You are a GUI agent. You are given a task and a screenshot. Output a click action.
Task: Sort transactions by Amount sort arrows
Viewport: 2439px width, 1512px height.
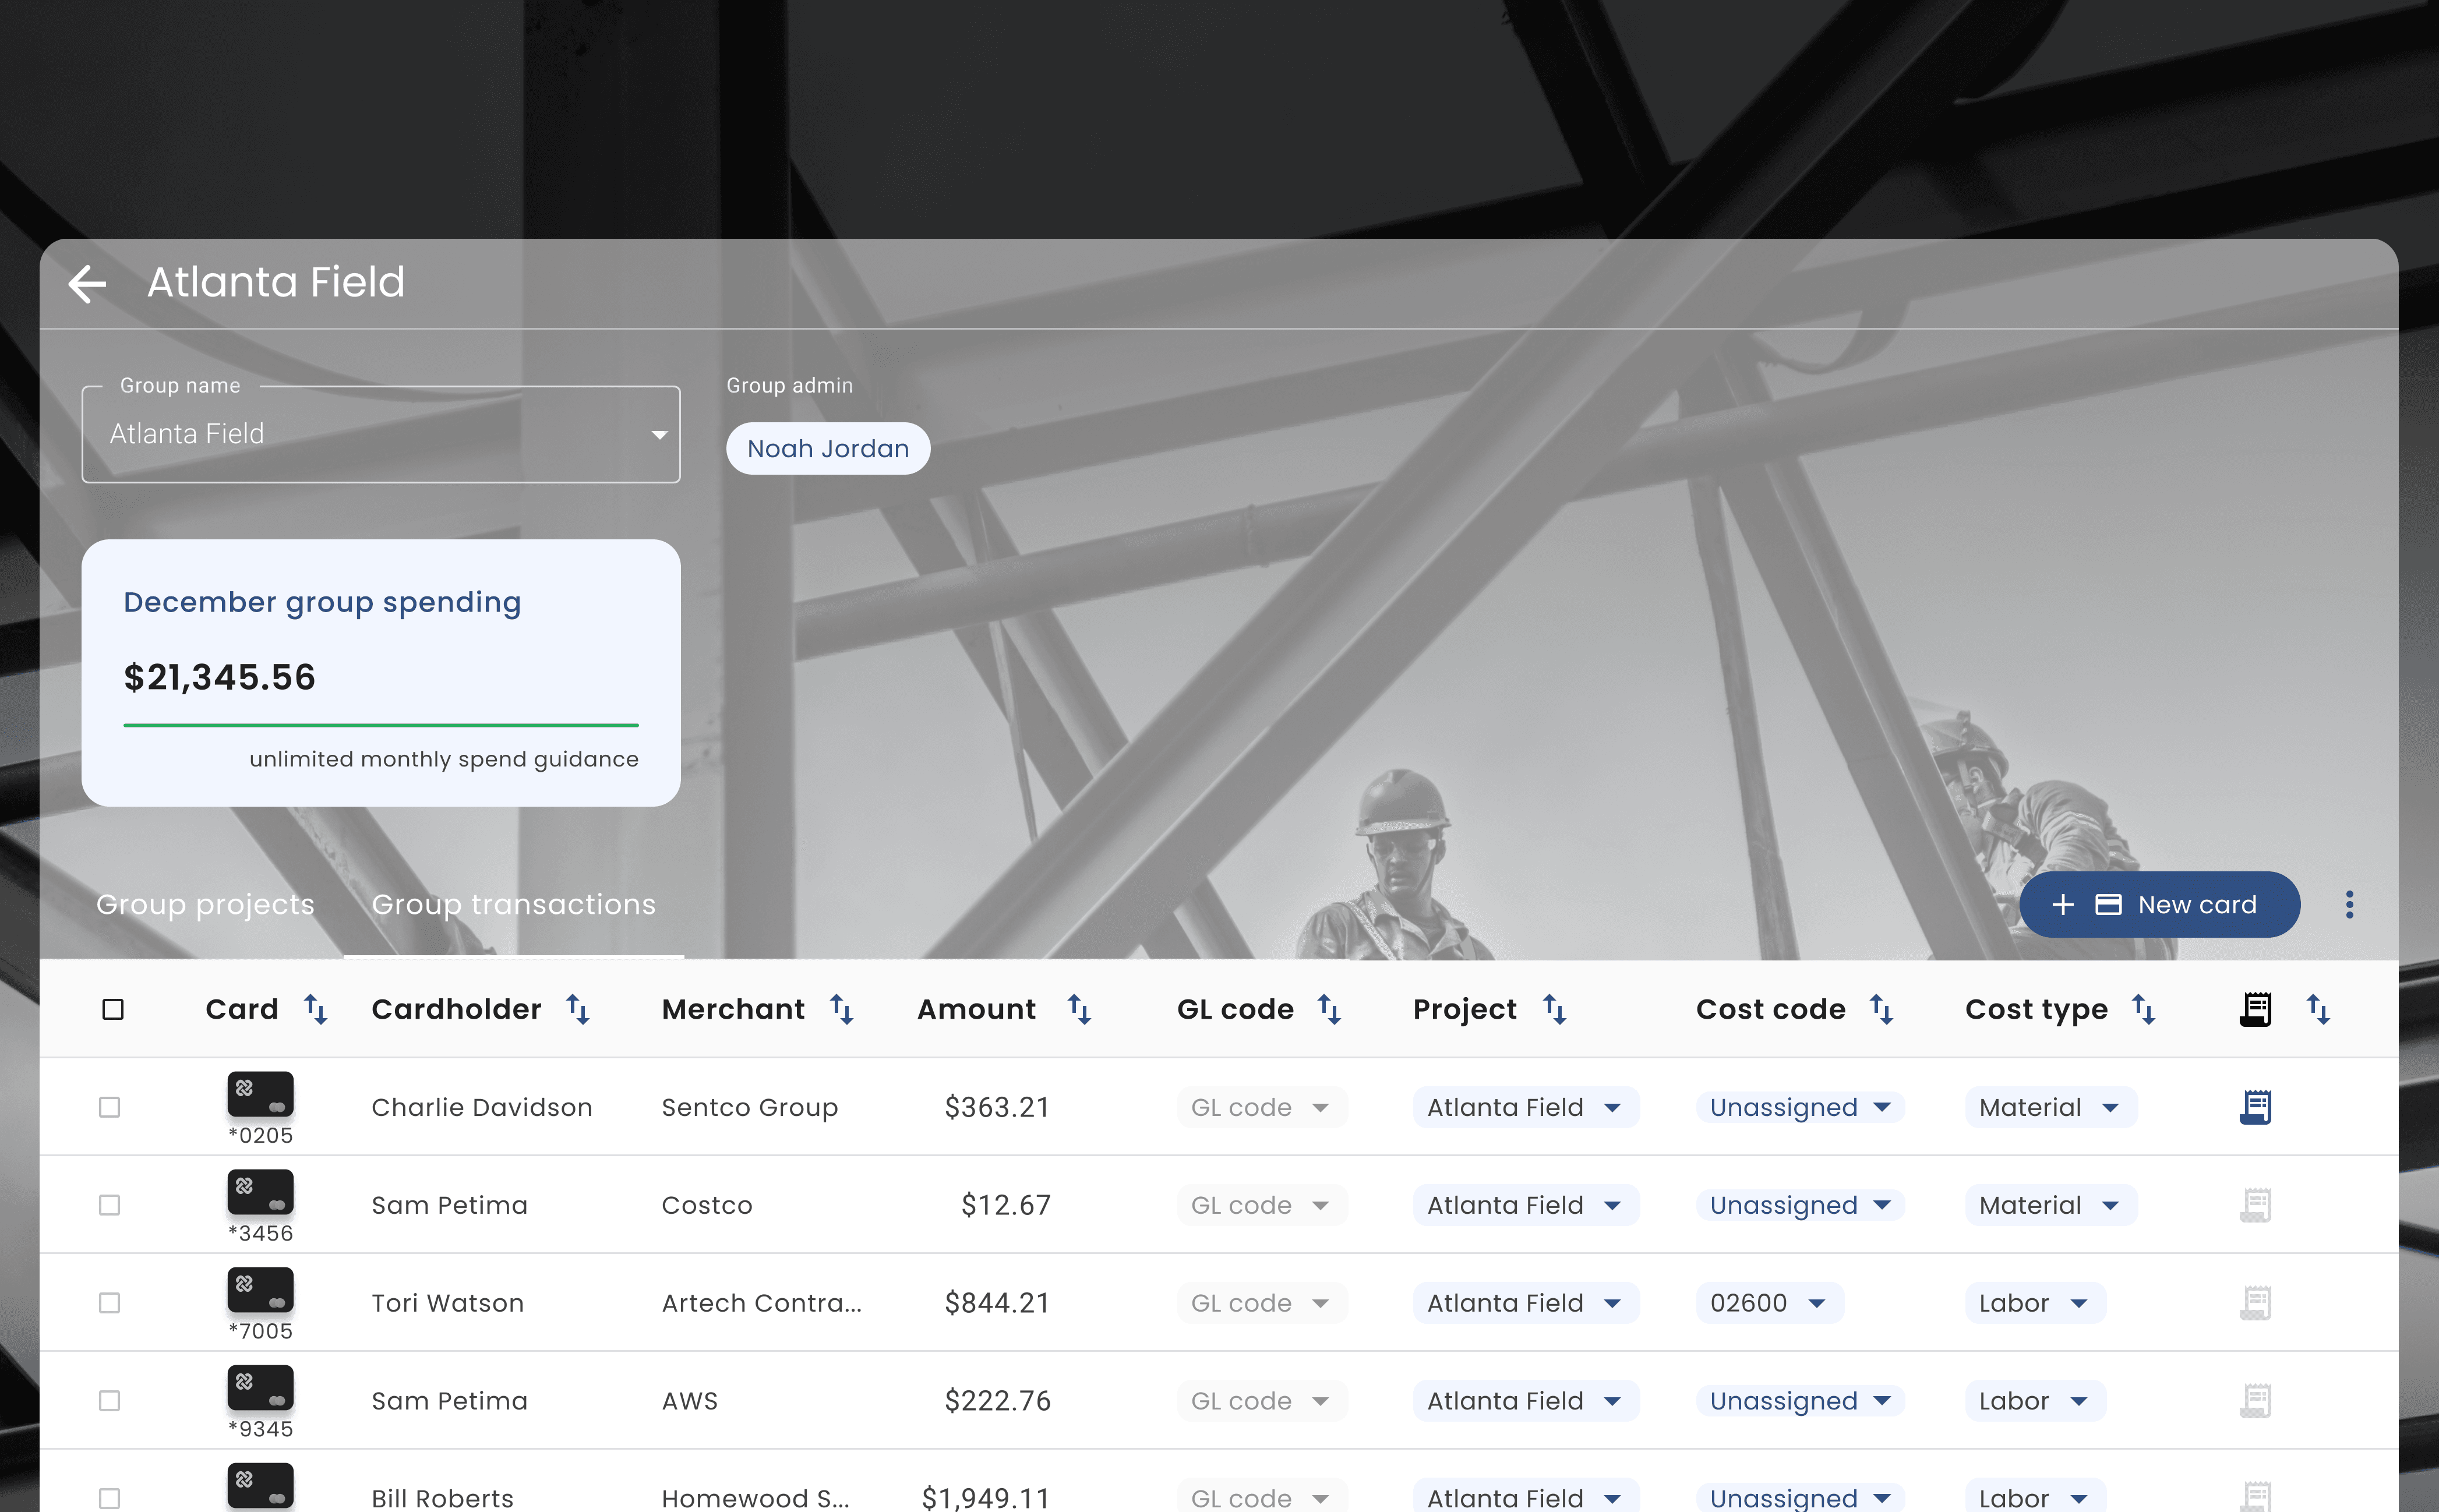(x=1078, y=1010)
